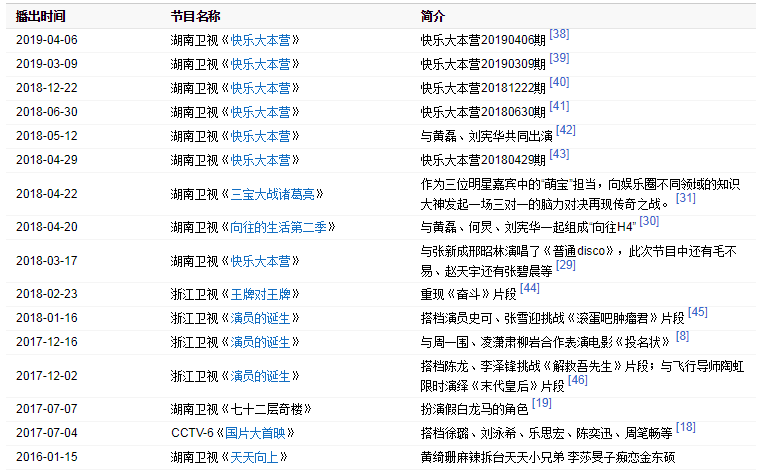The height and width of the screenshot is (471, 757).
Task: Click footnote [42] after 共同出演
Action: [x=566, y=130]
